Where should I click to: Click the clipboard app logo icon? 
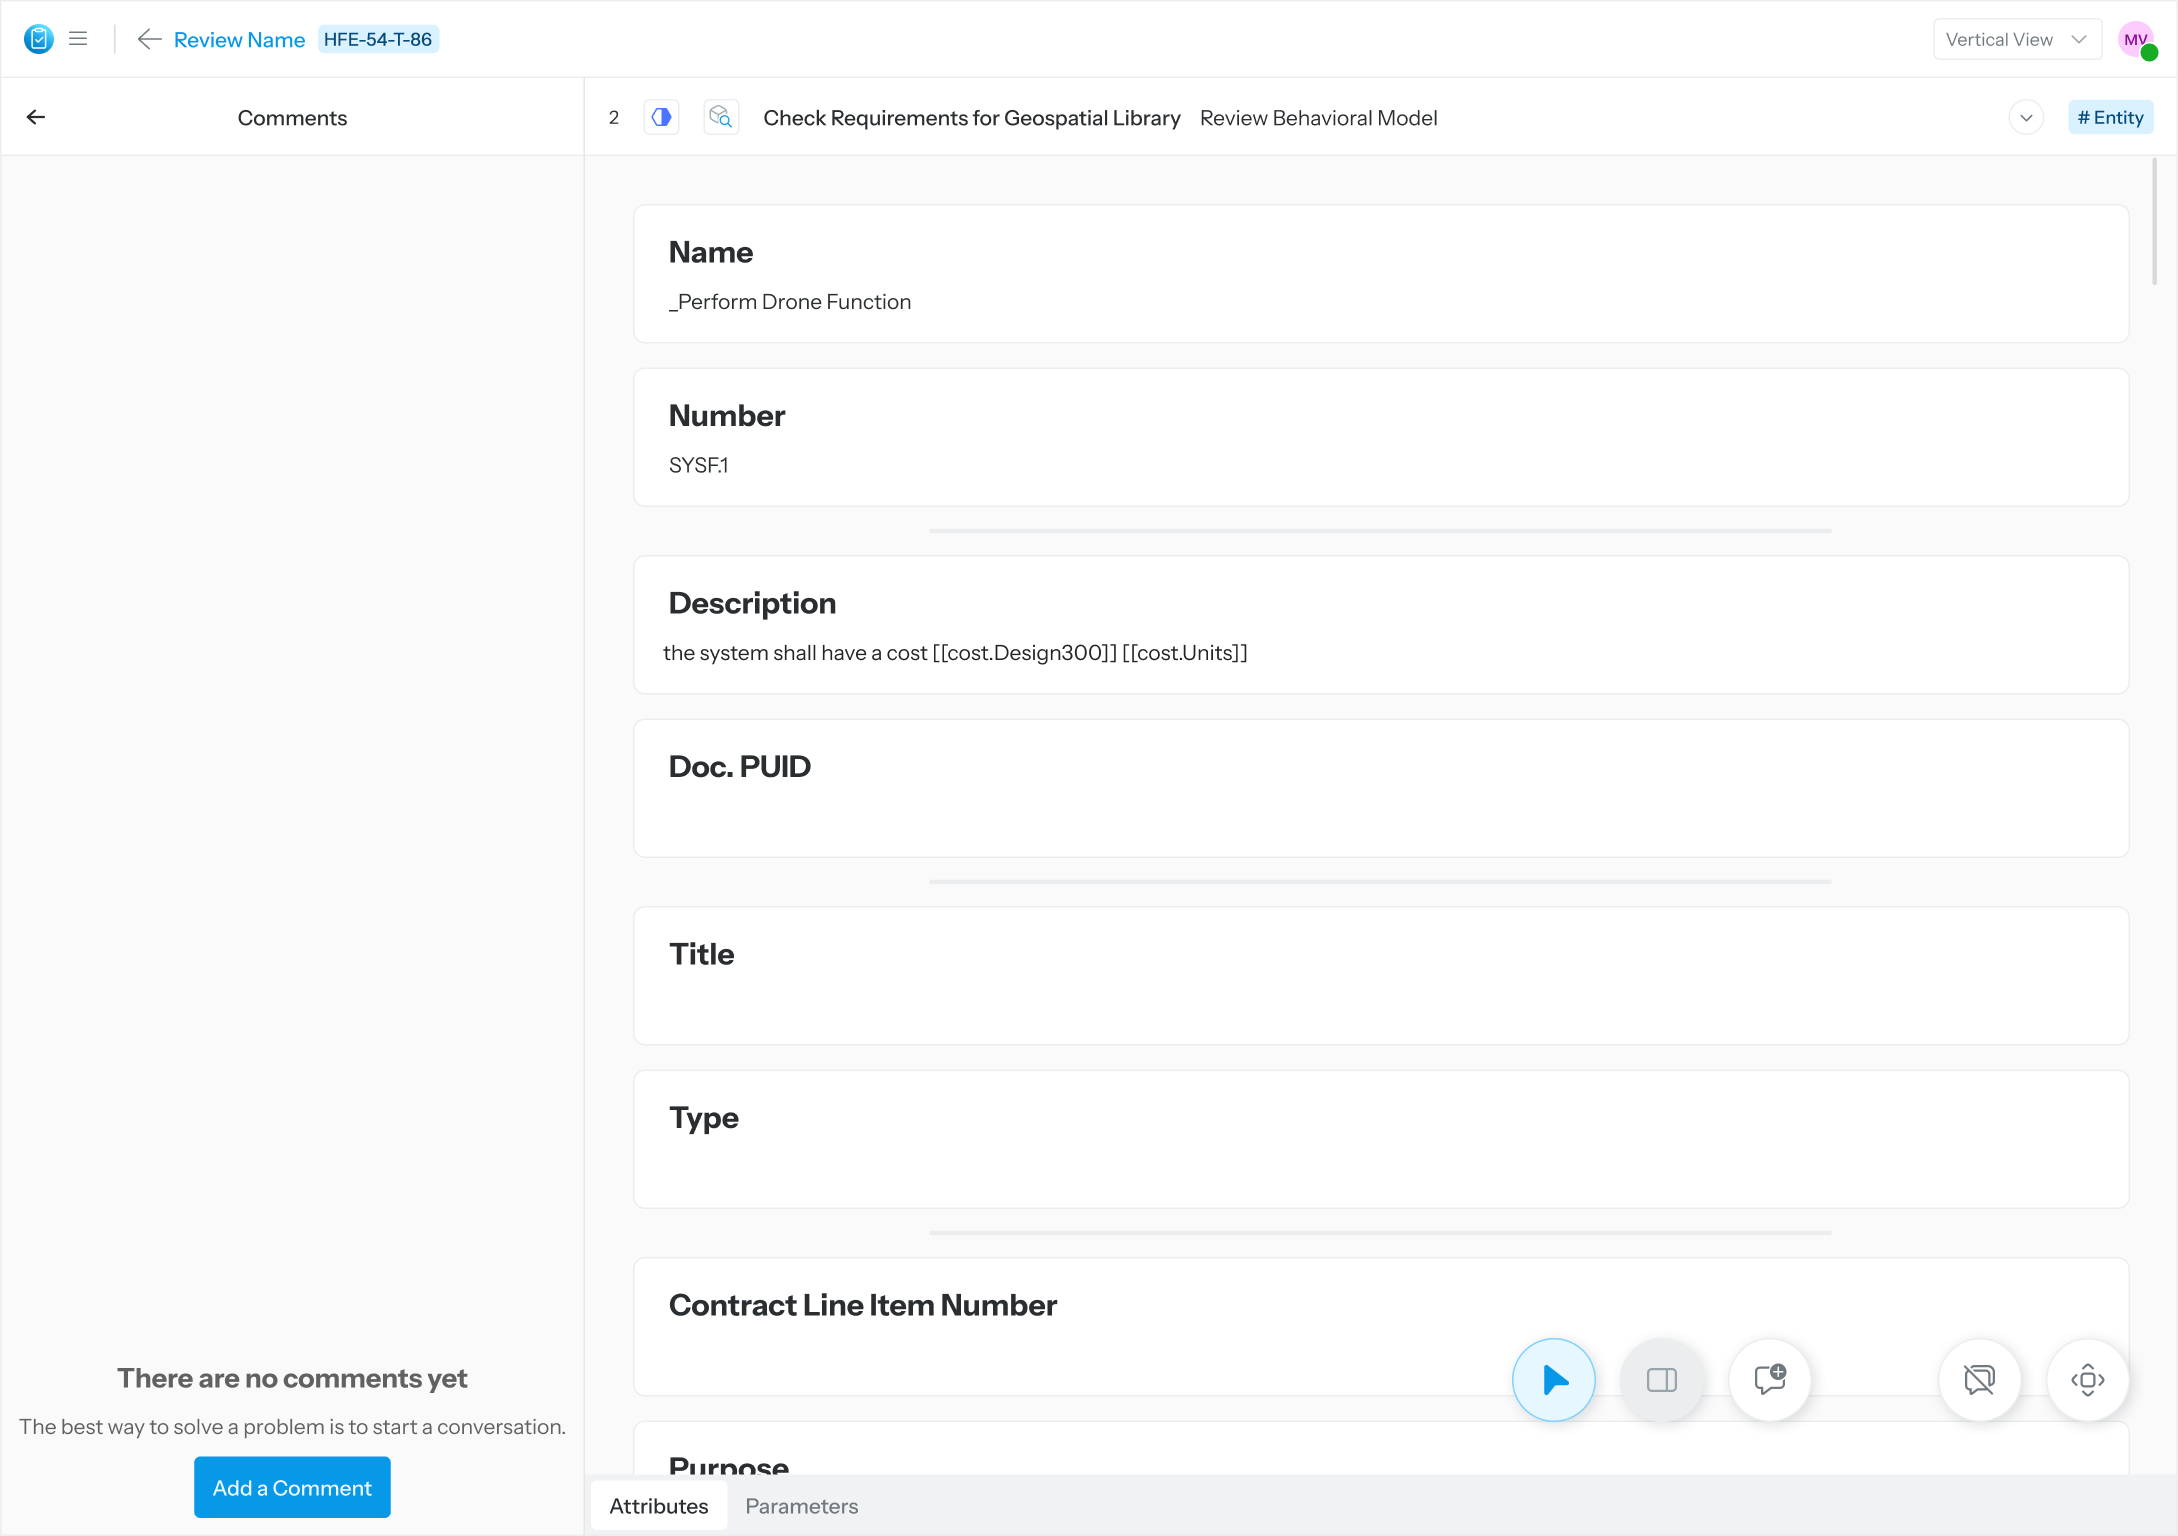(38, 39)
